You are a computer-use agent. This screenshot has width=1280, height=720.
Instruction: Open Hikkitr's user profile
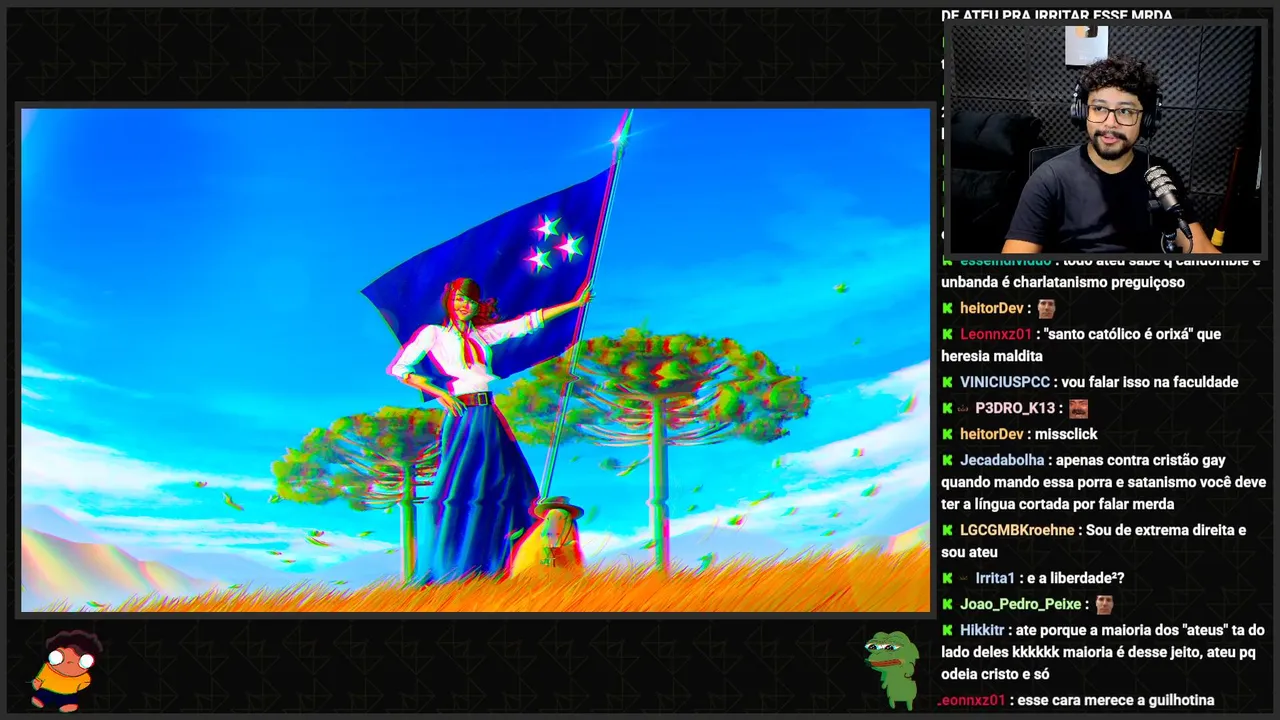tap(982, 630)
